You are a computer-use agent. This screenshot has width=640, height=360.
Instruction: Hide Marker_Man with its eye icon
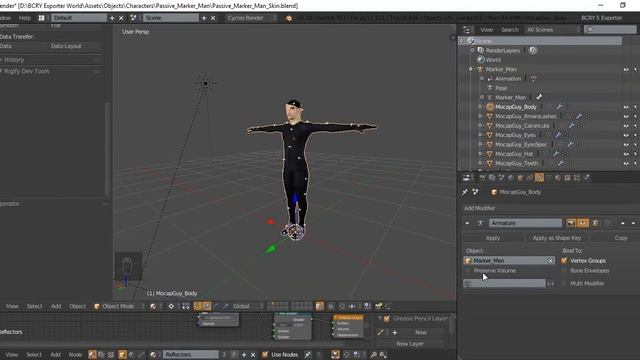(626, 69)
